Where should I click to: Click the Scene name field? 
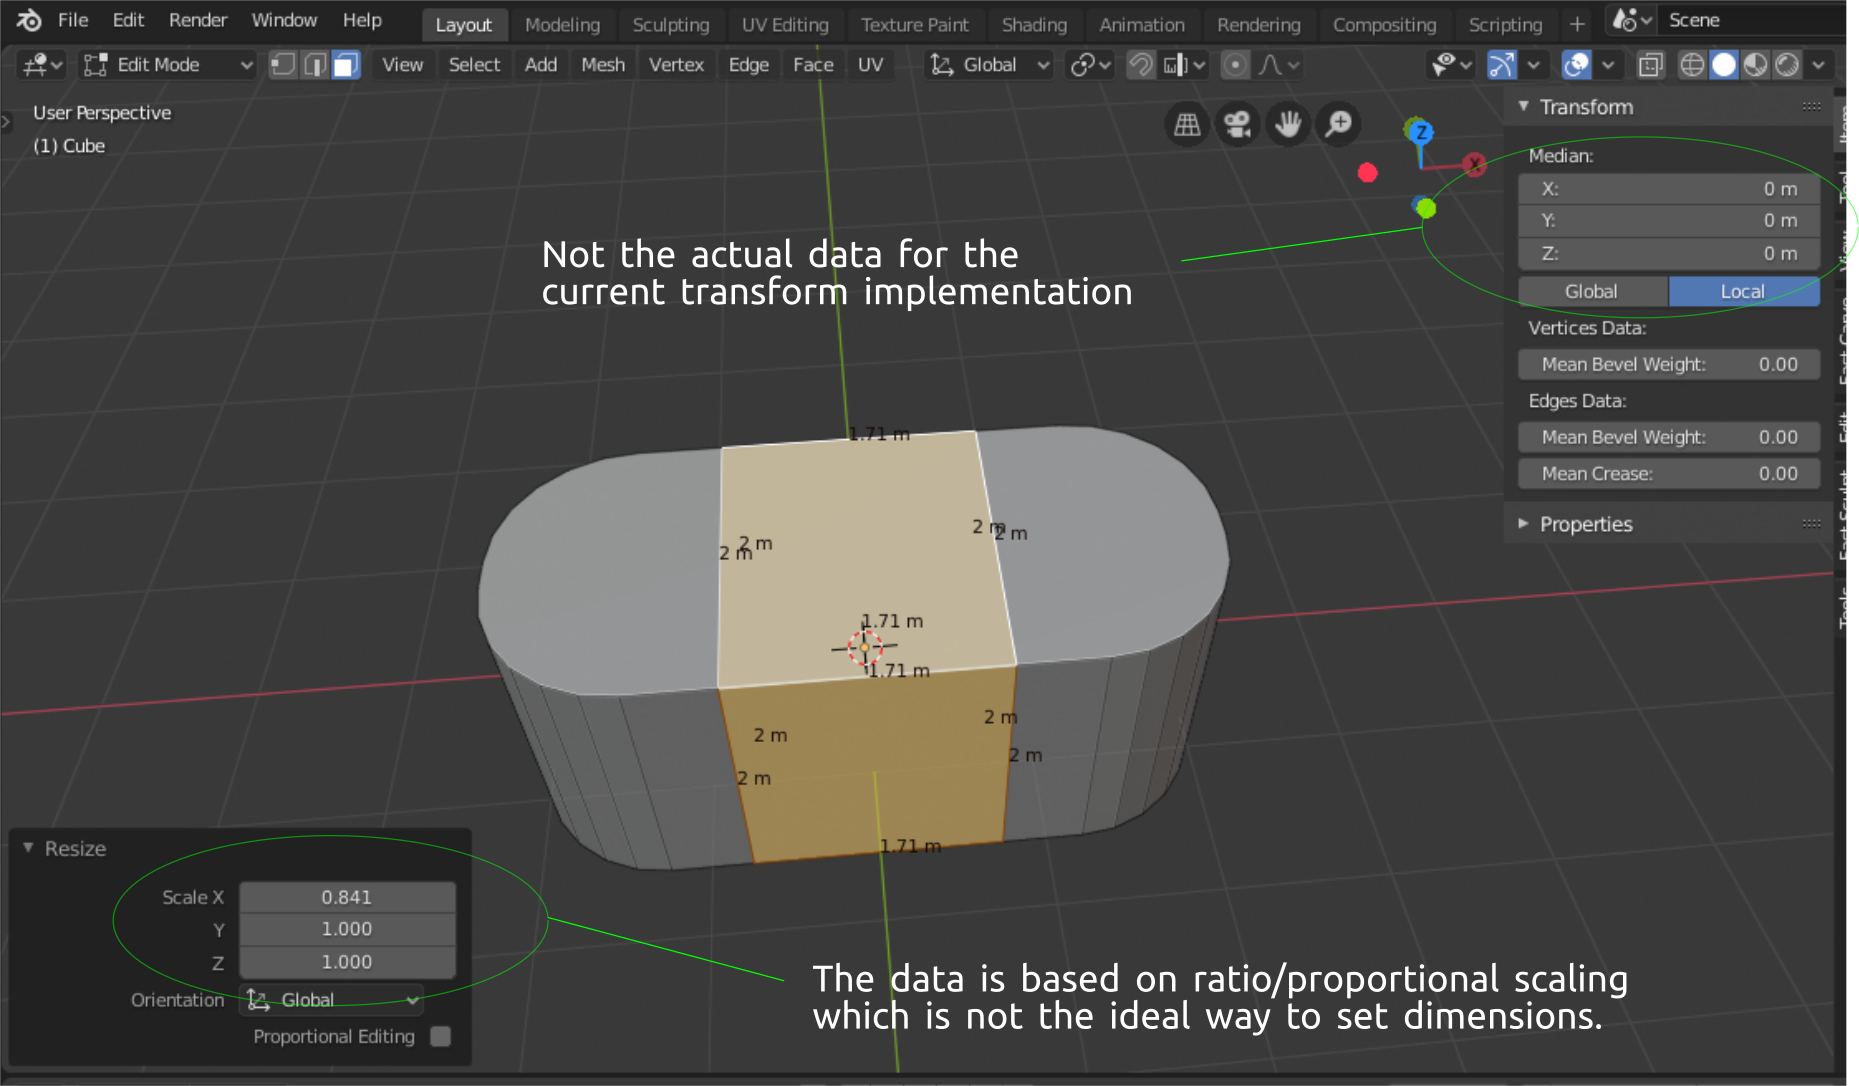coord(1750,20)
